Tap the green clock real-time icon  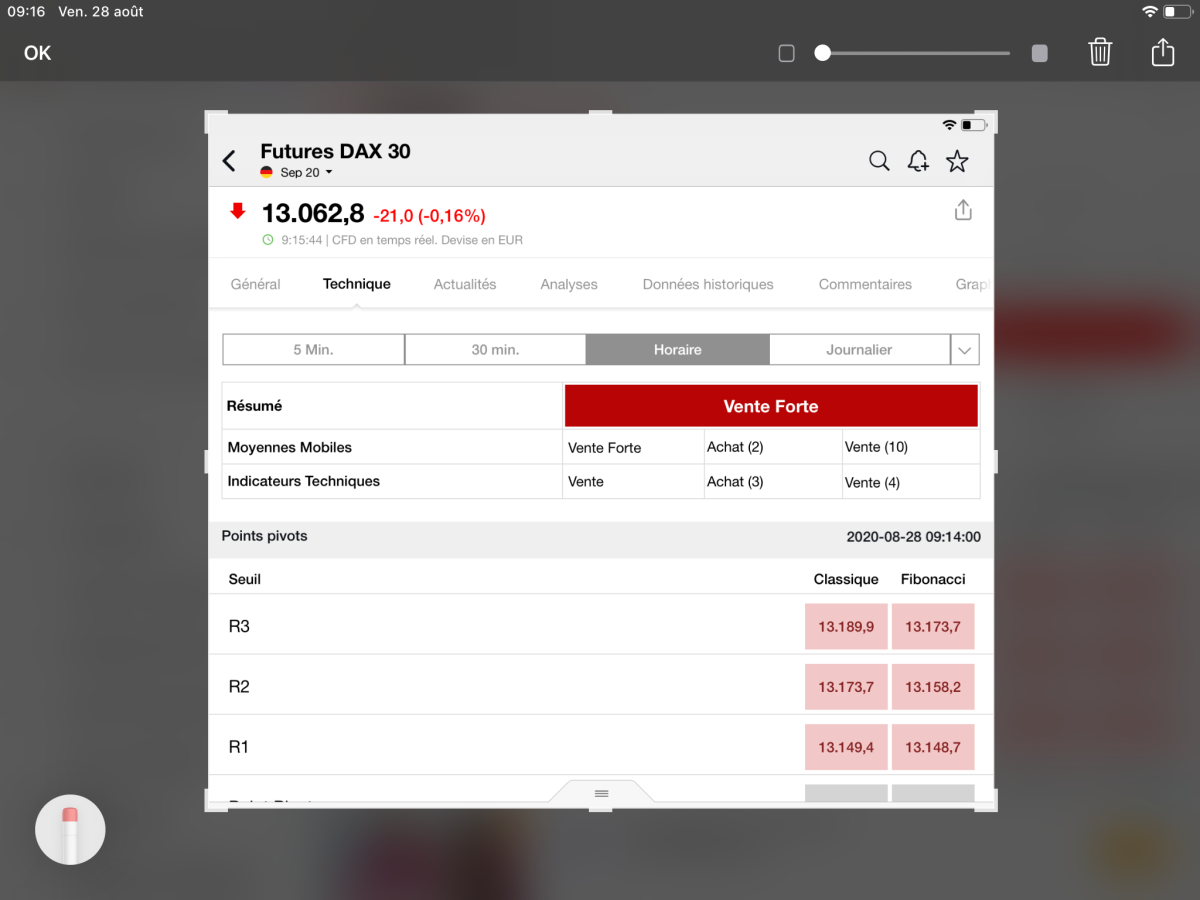[x=267, y=240]
